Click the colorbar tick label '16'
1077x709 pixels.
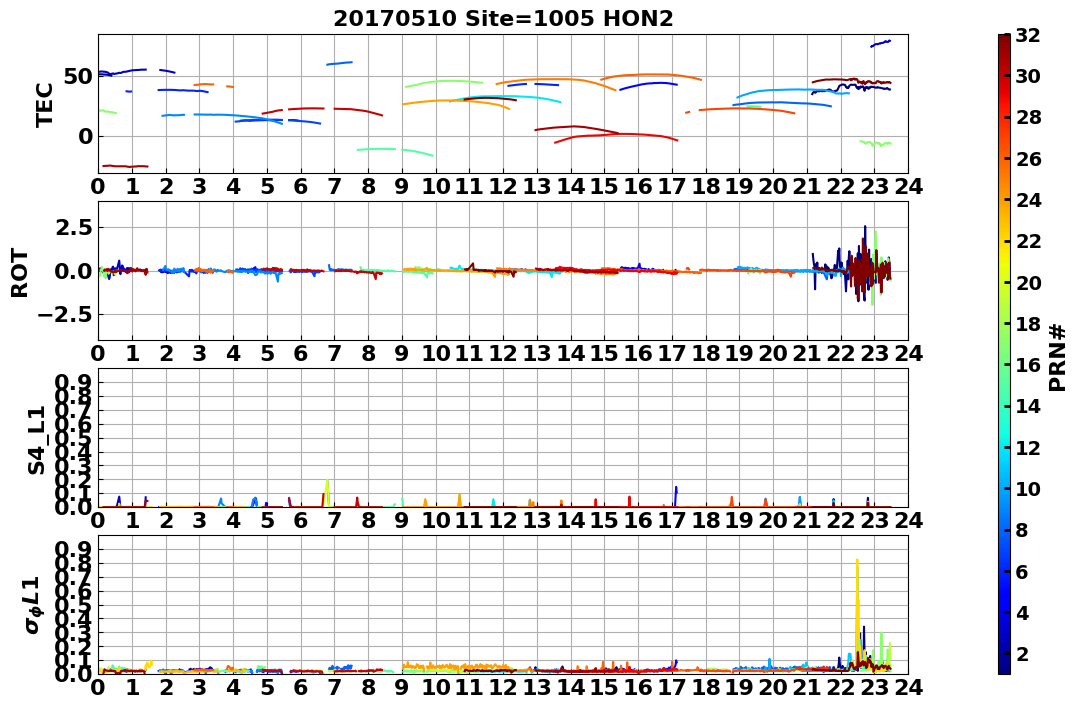pos(1027,365)
